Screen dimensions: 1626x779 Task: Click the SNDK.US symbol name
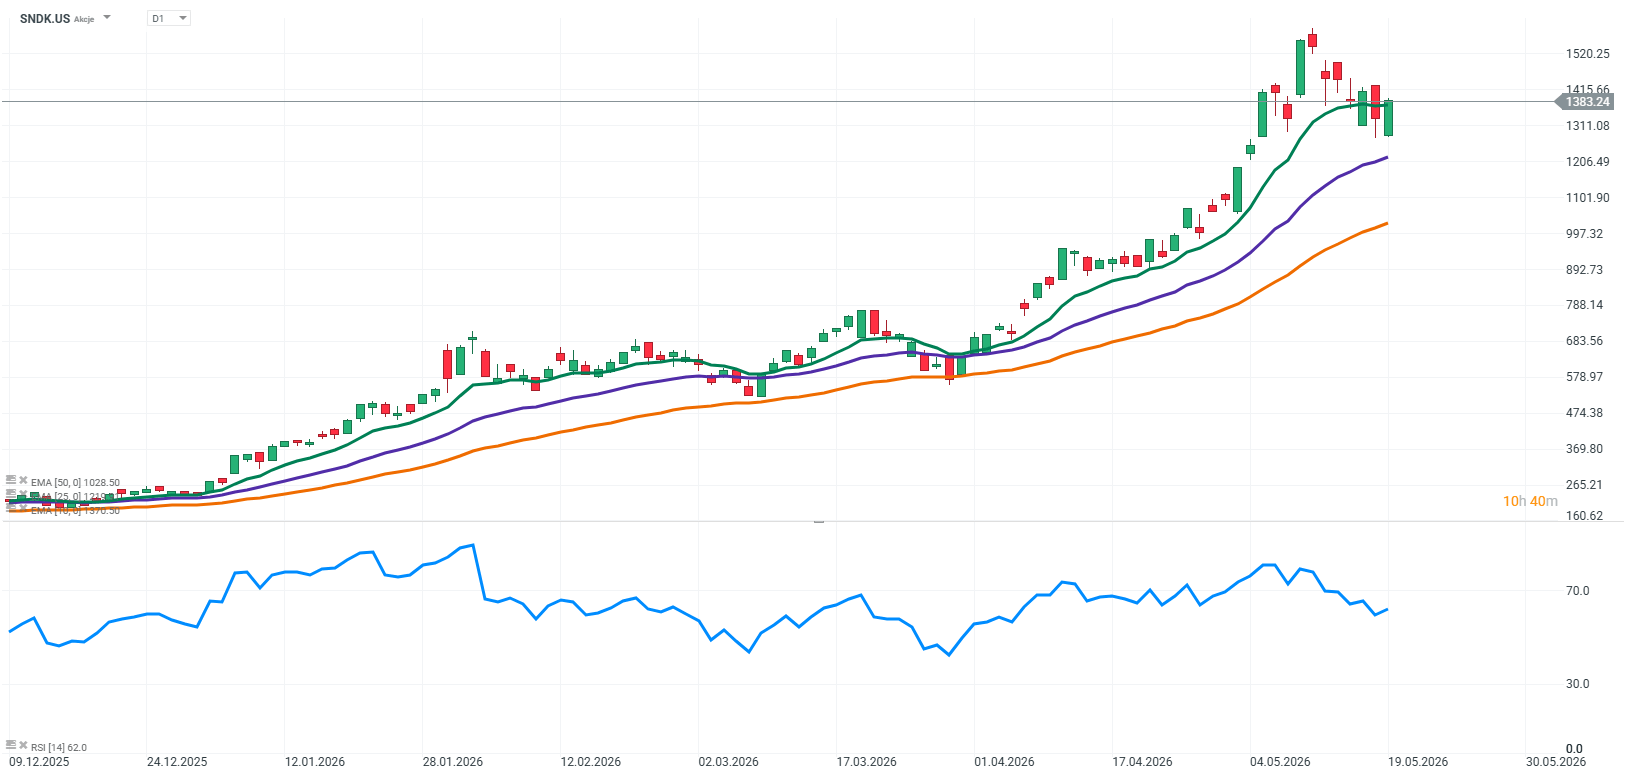[x=45, y=18]
